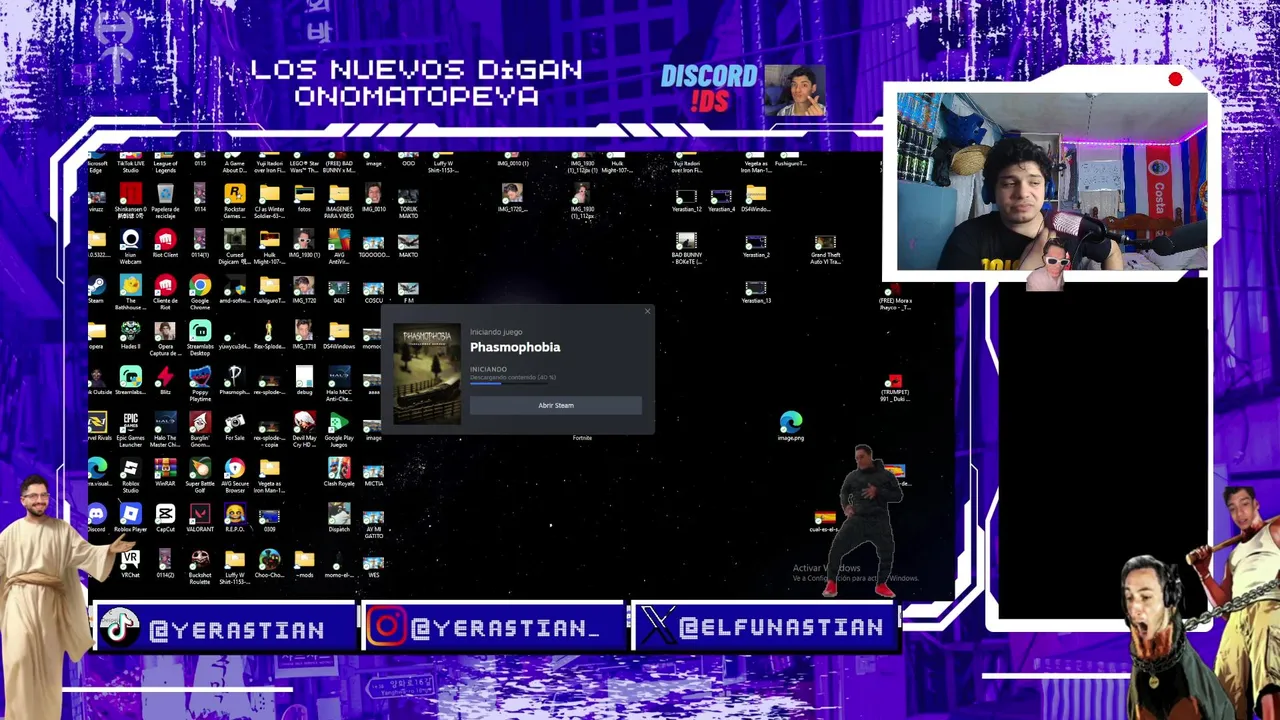Click the Phasmophobia cover art thumbnail

pyautogui.click(x=427, y=373)
